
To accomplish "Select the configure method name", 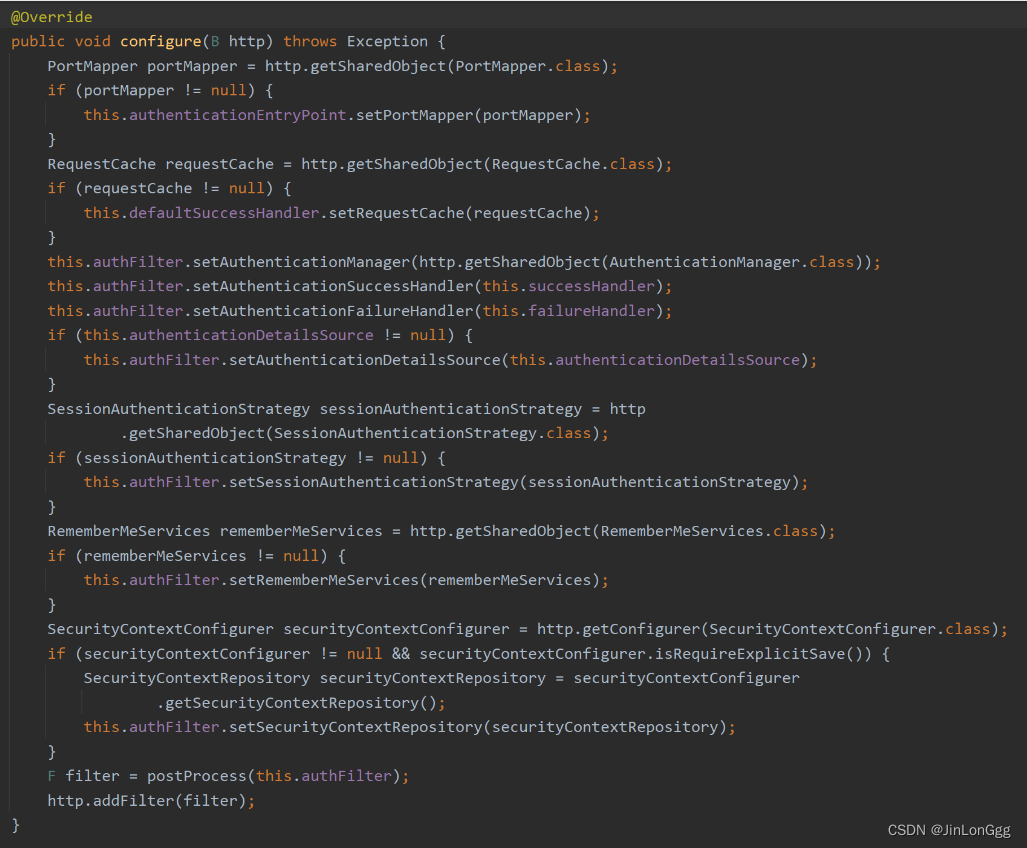I will [x=160, y=41].
